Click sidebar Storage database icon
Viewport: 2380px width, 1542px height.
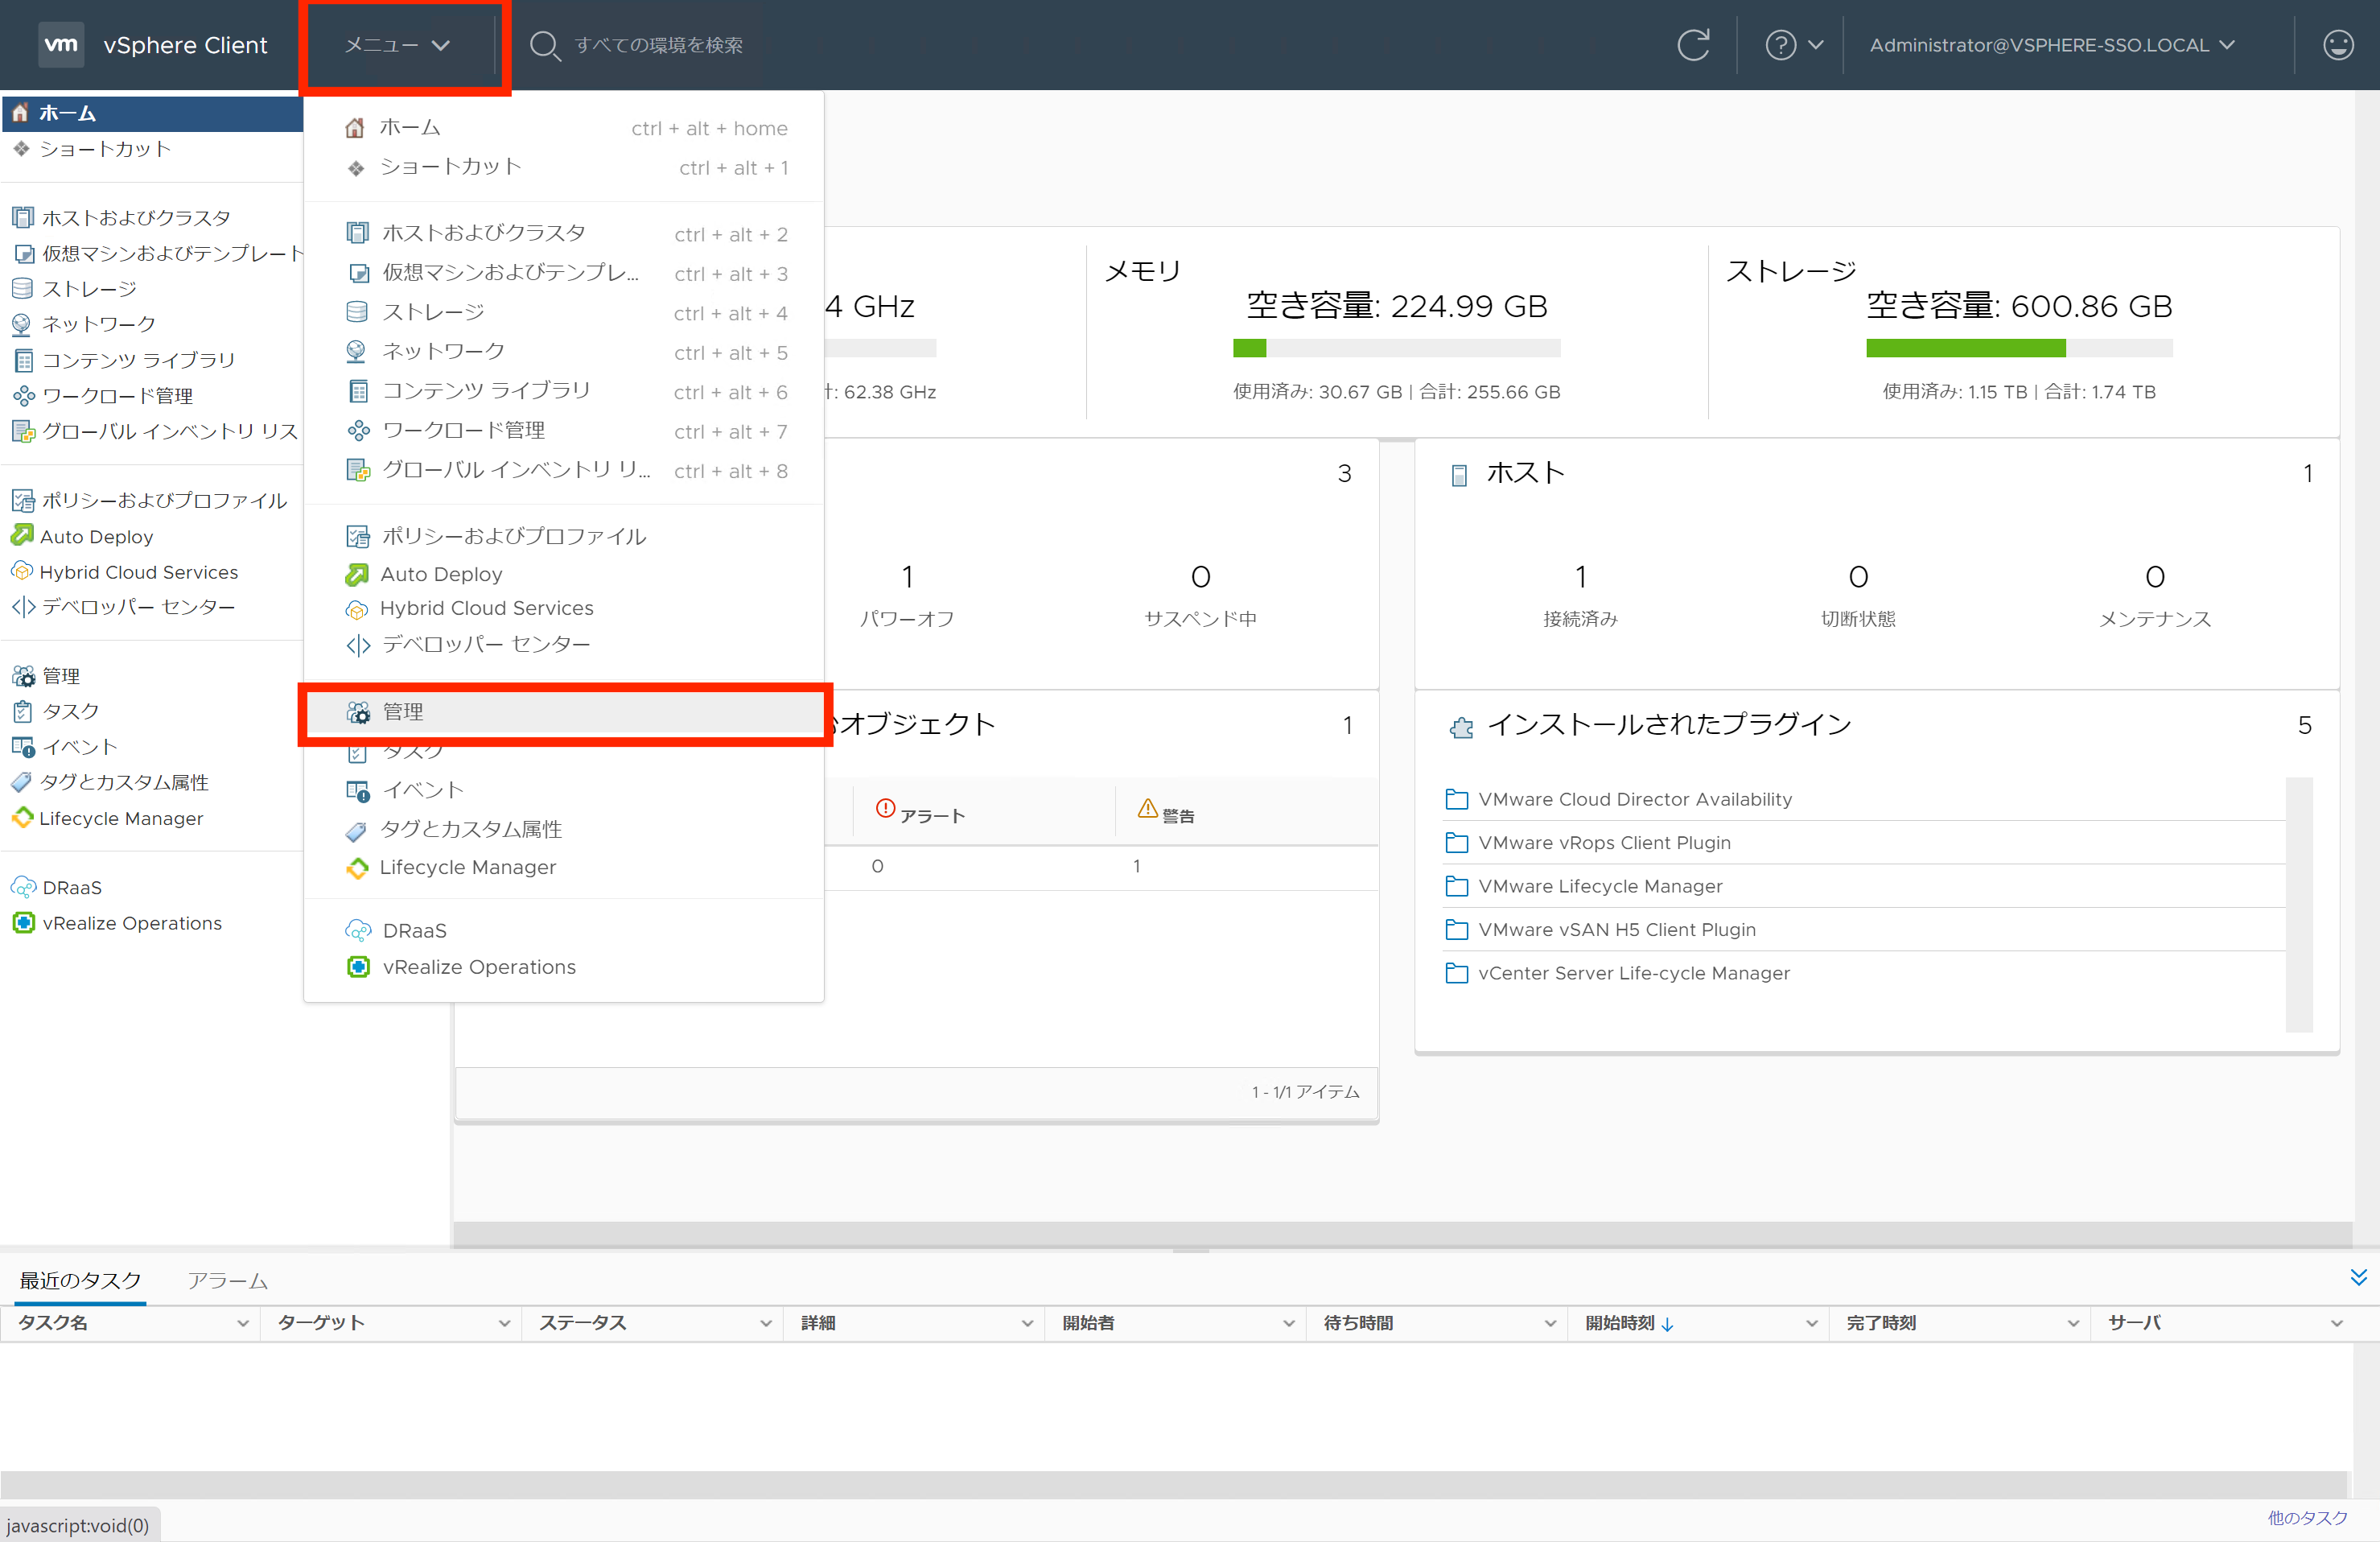[x=23, y=288]
